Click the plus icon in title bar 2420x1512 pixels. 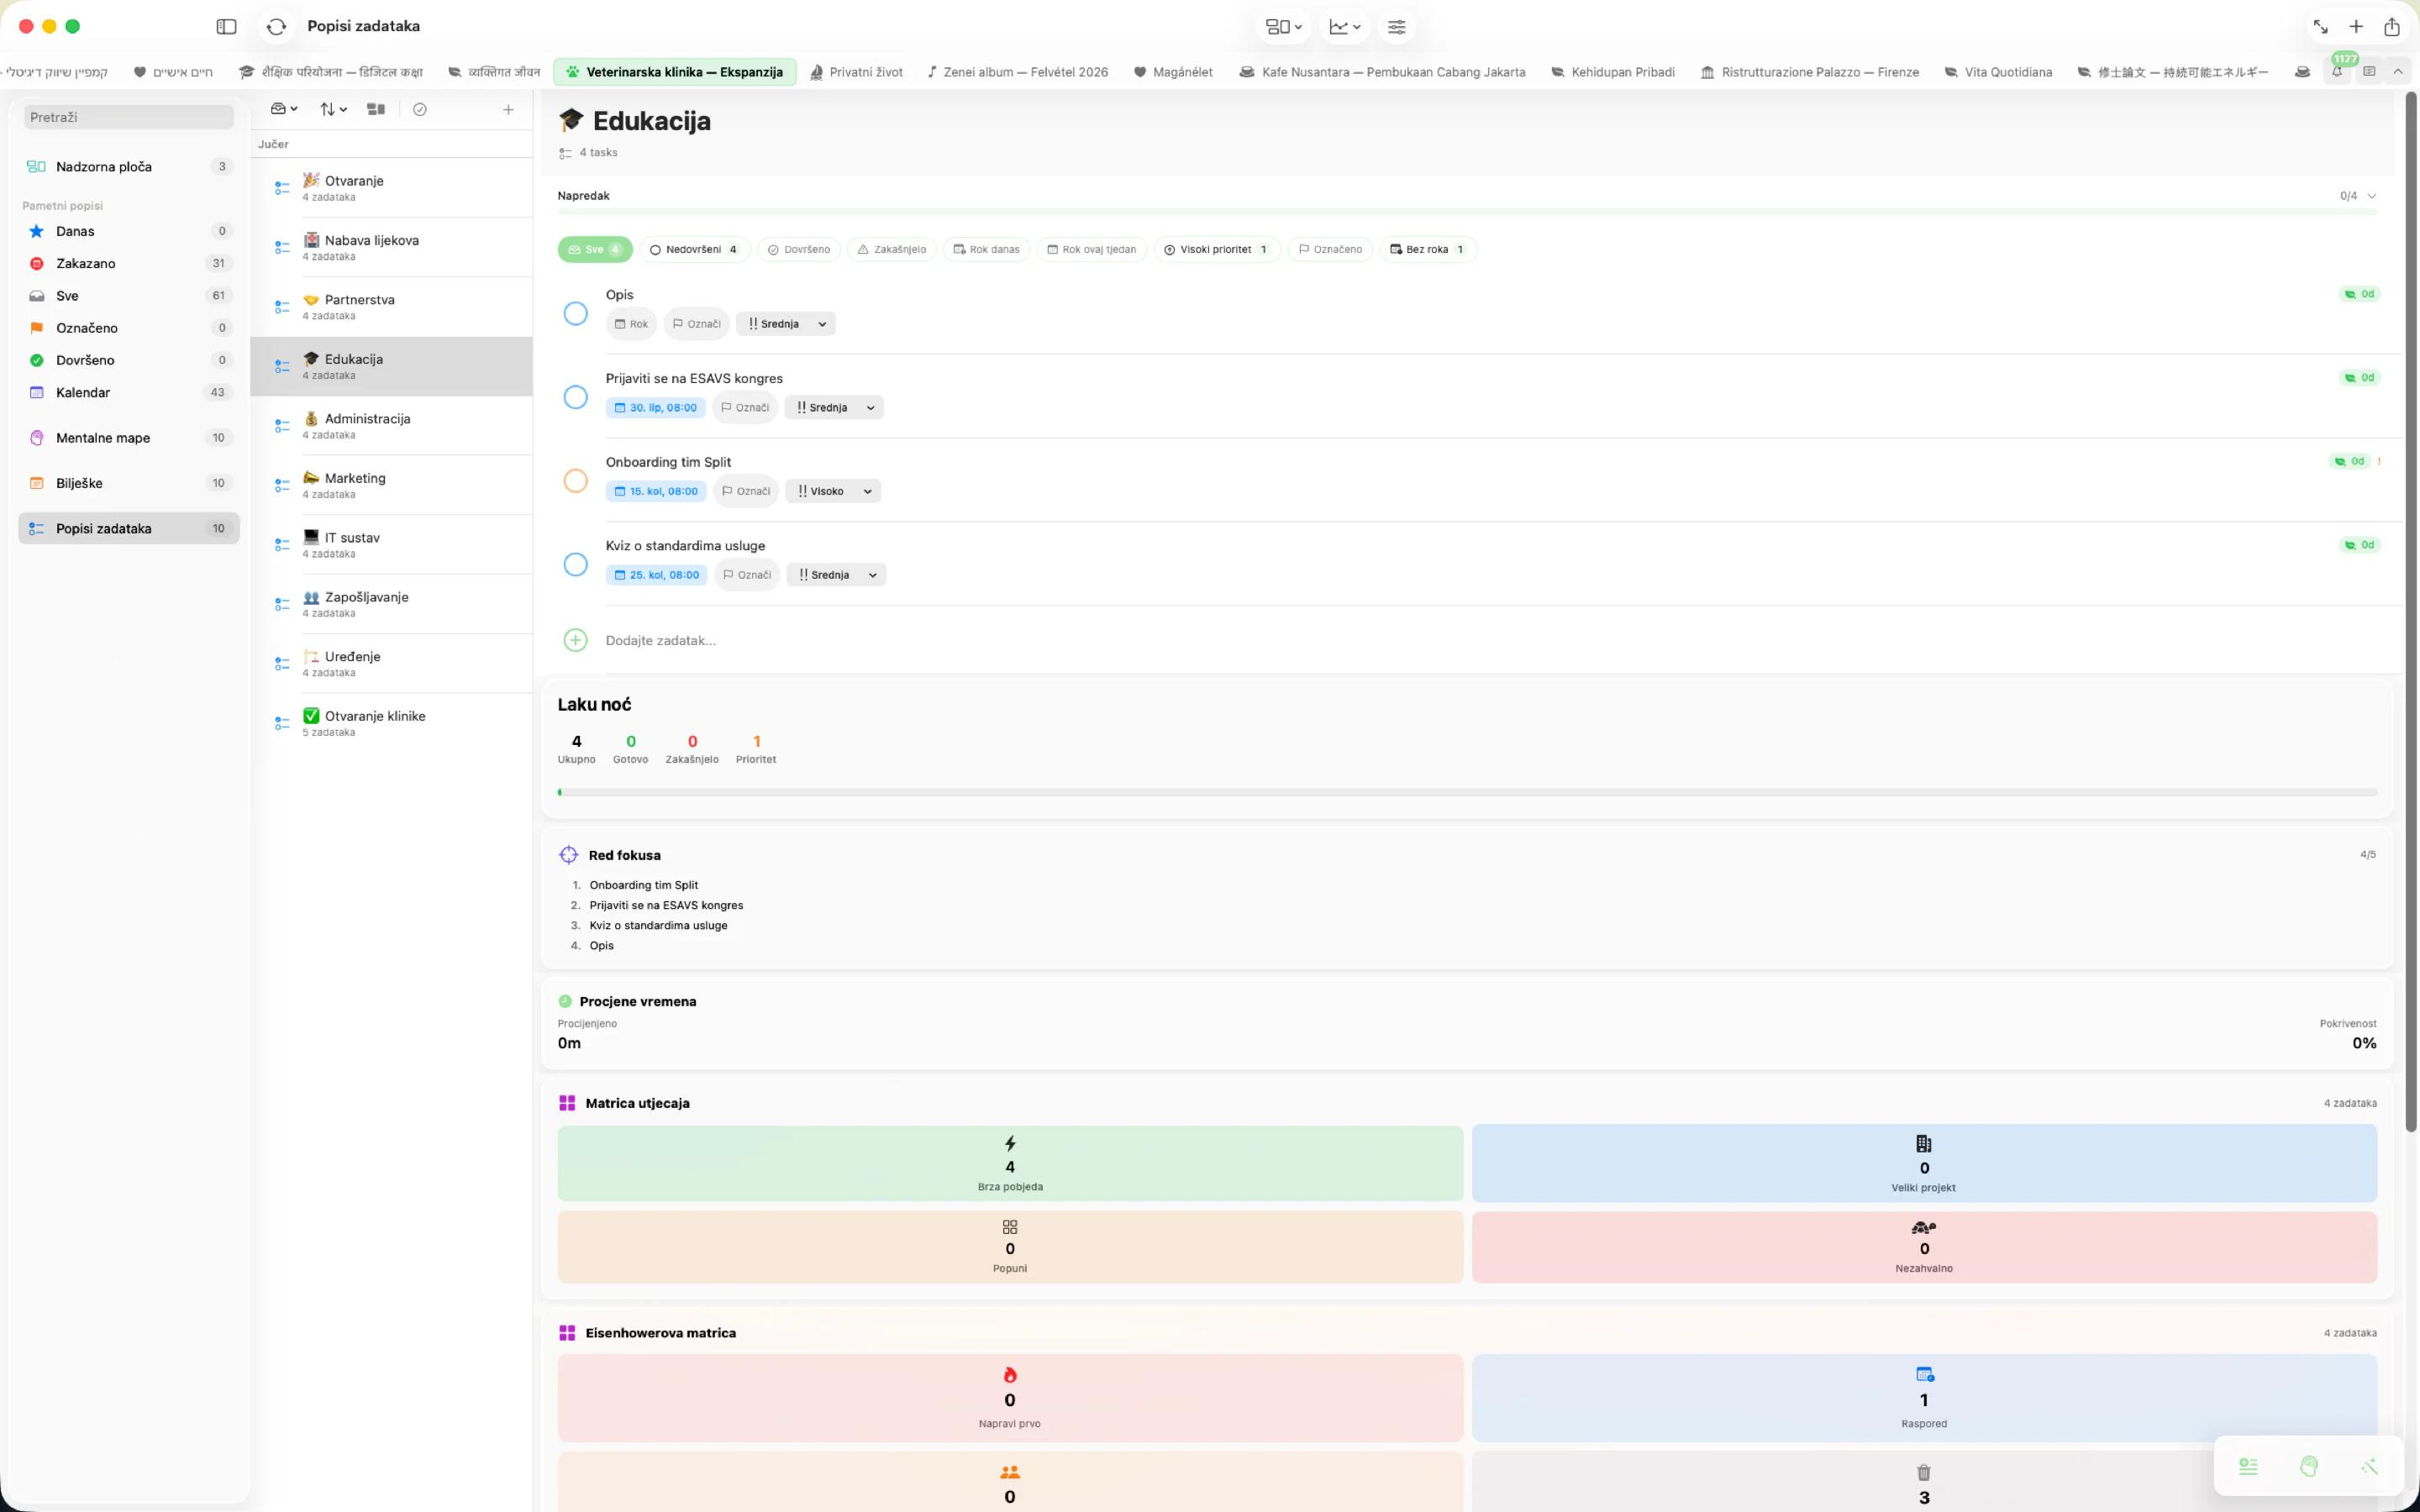tap(2356, 27)
